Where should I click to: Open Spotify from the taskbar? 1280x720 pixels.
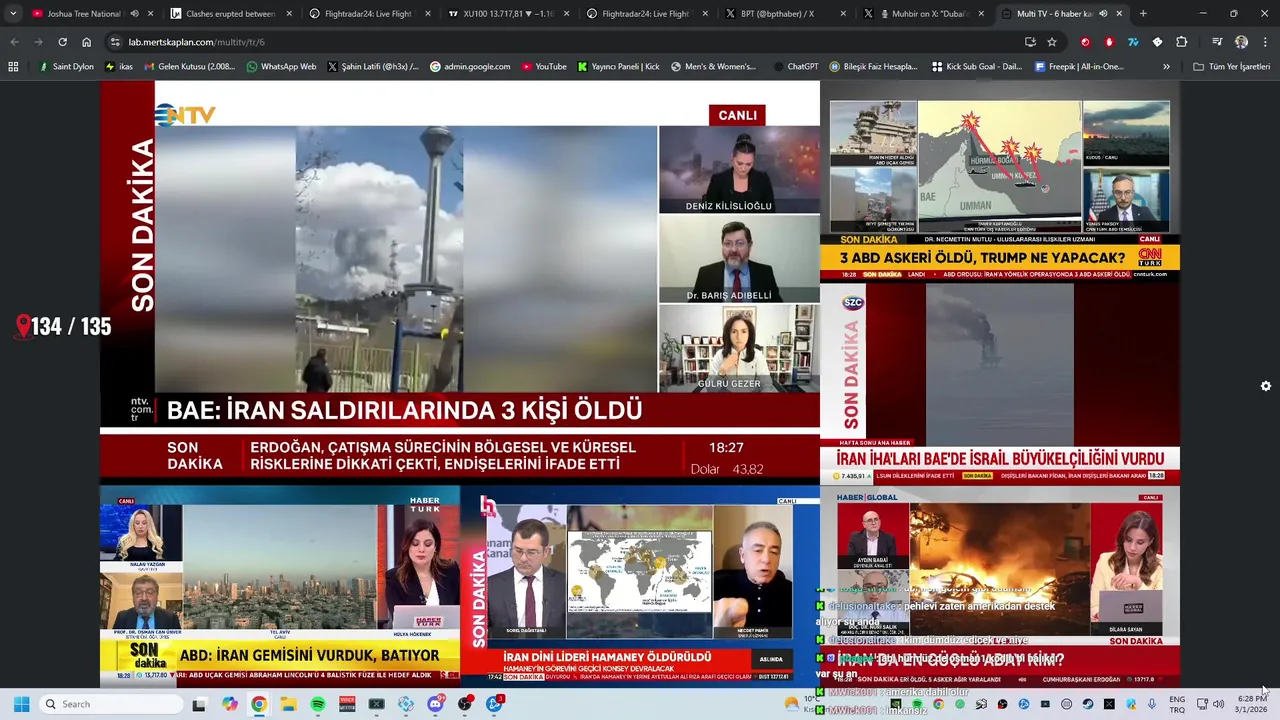[318, 704]
